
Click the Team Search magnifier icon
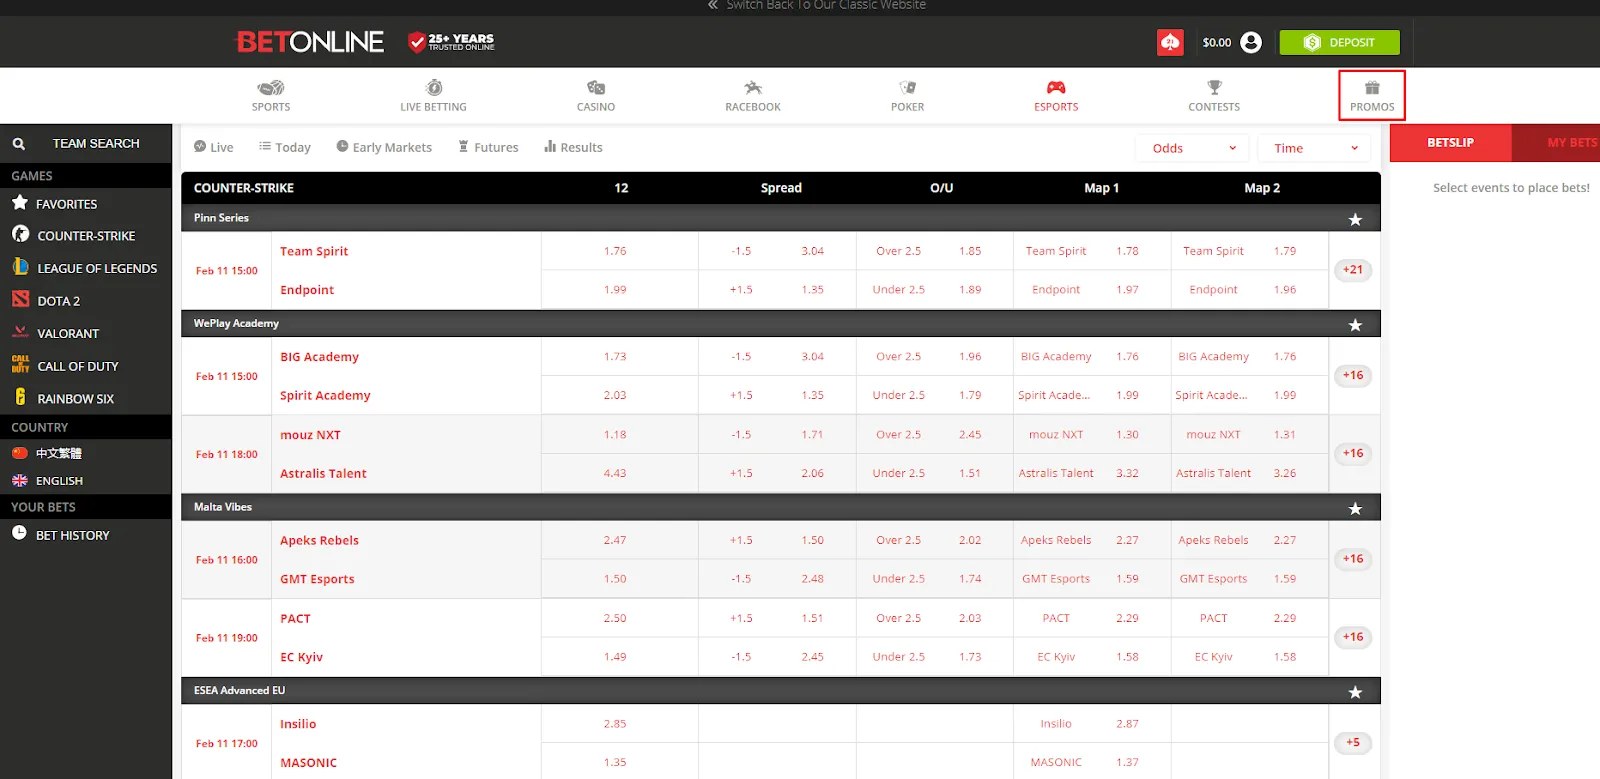(x=19, y=144)
